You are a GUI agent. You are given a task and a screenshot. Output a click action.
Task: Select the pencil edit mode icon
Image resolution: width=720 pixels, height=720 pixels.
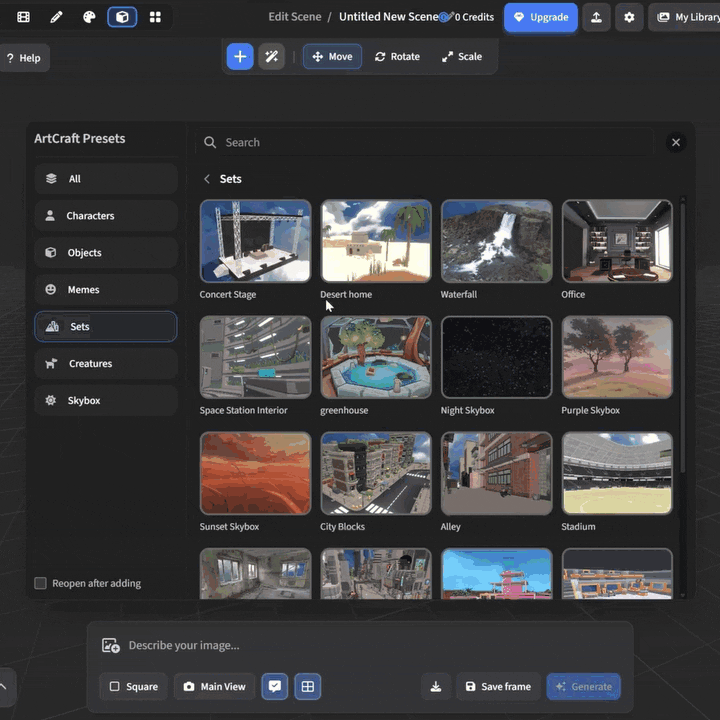[x=56, y=17]
